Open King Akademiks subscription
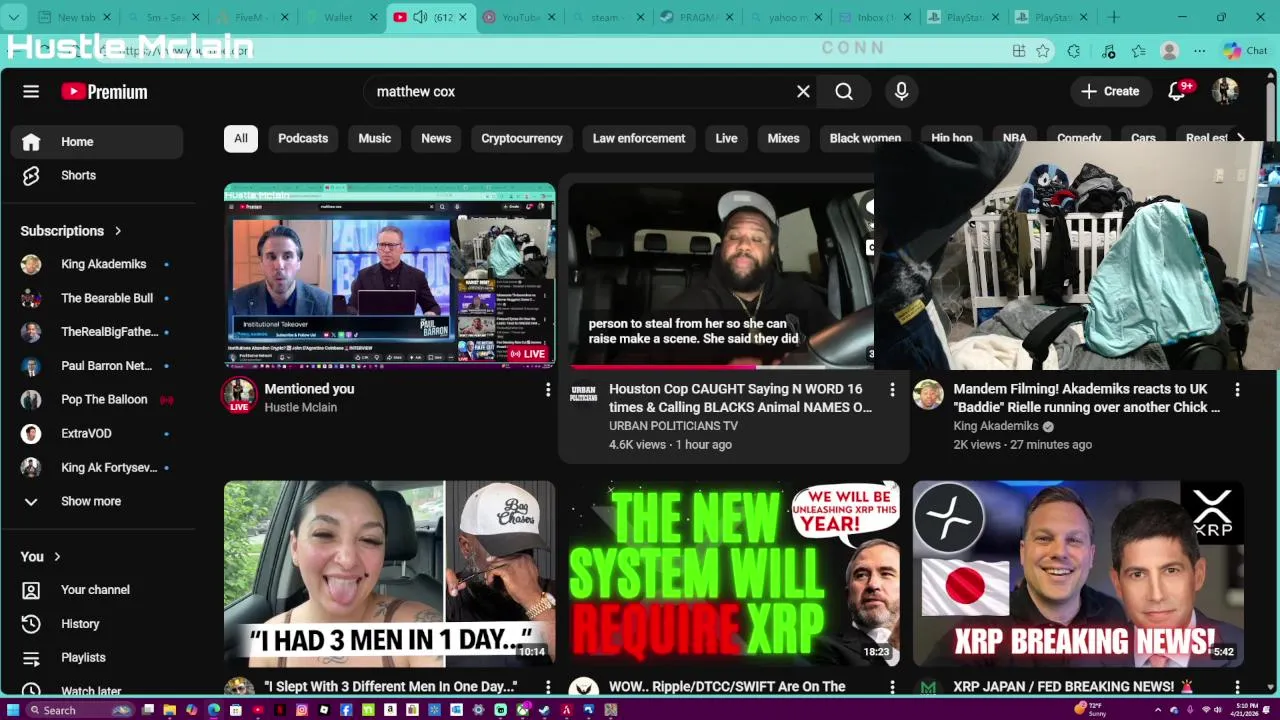The height and width of the screenshot is (720, 1280). click(x=97, y=264)
